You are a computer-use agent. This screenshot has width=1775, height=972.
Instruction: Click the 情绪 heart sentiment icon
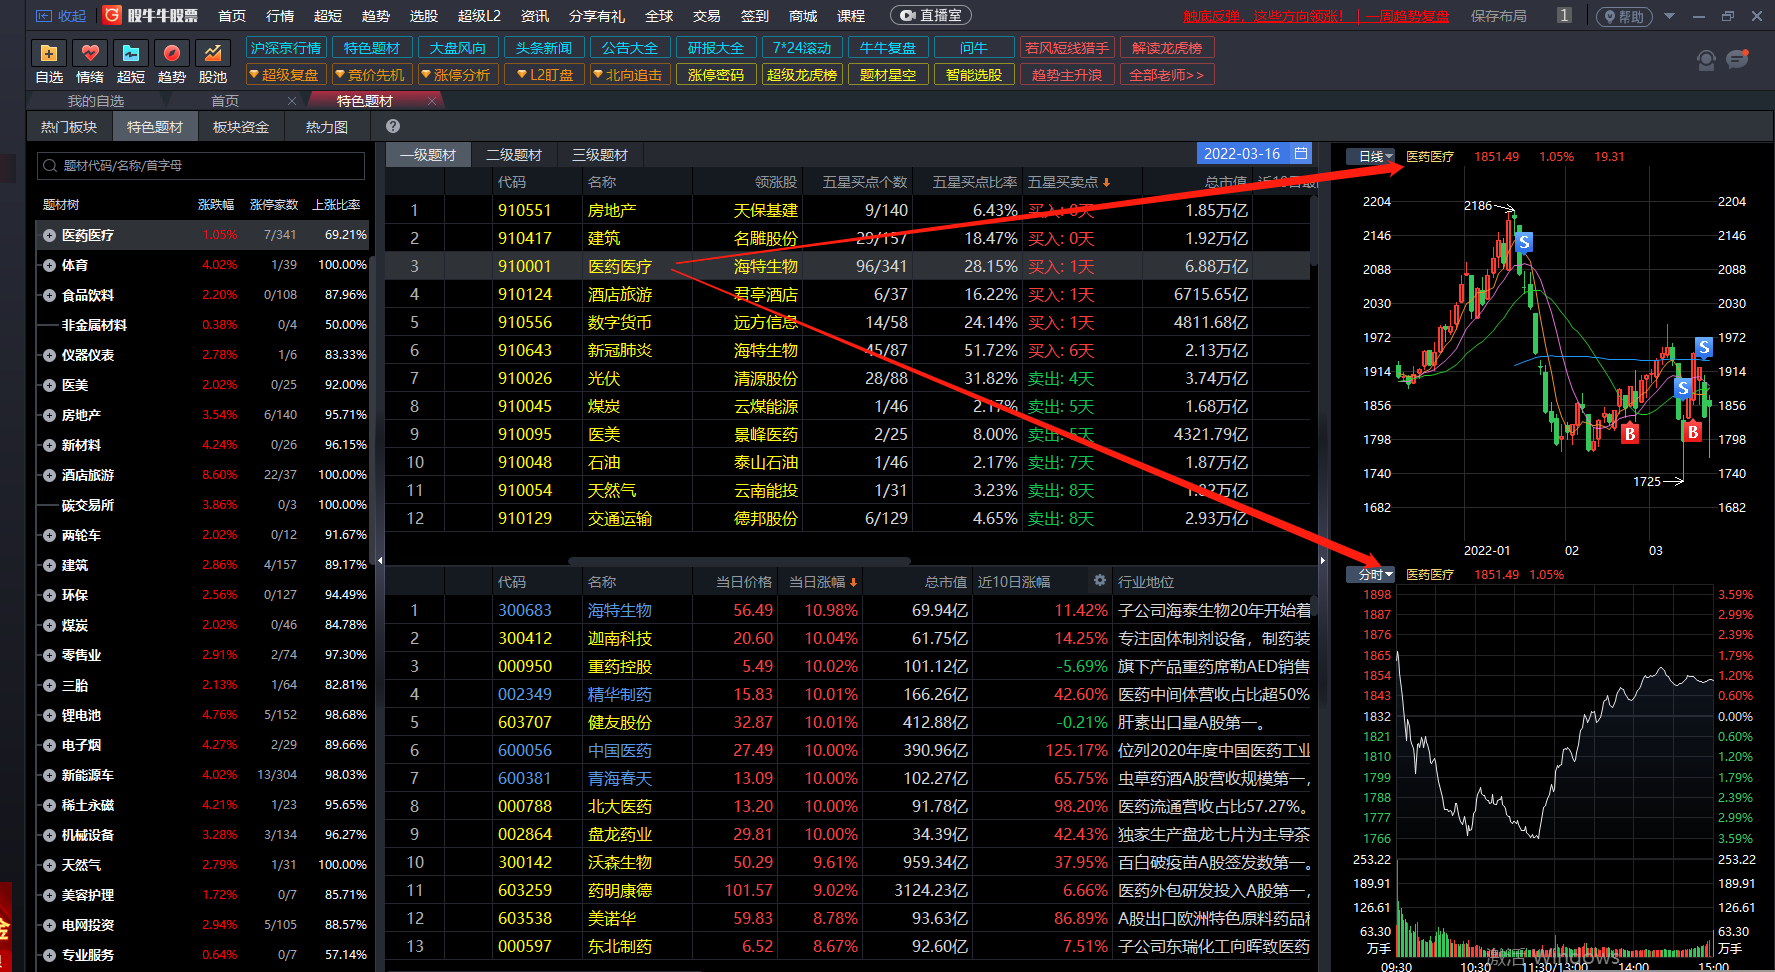click(90, 53)
